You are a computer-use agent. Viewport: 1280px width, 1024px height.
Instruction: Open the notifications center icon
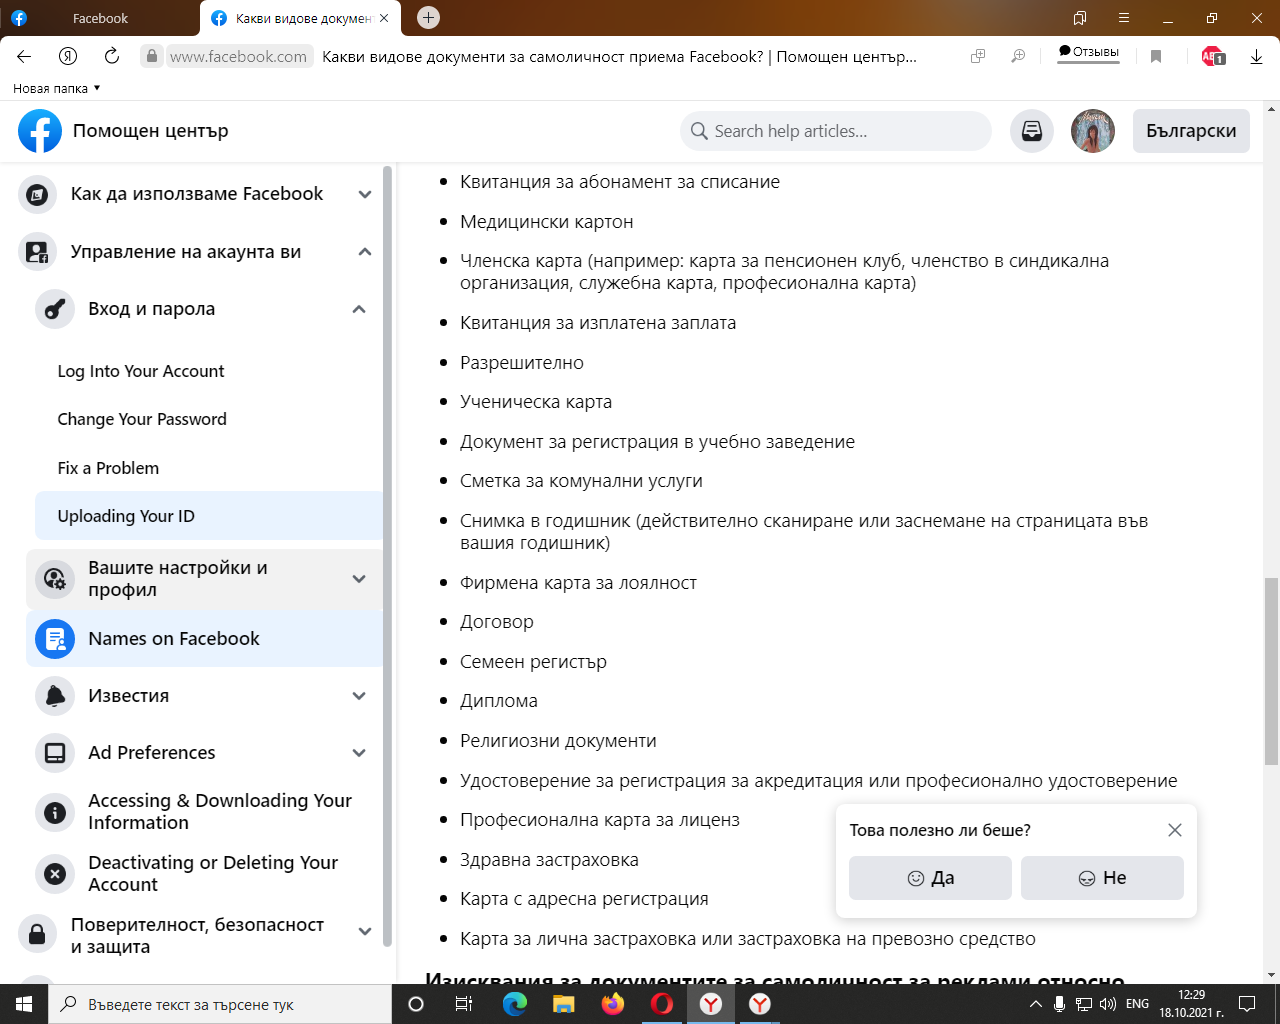(x=1247, y=1004)
